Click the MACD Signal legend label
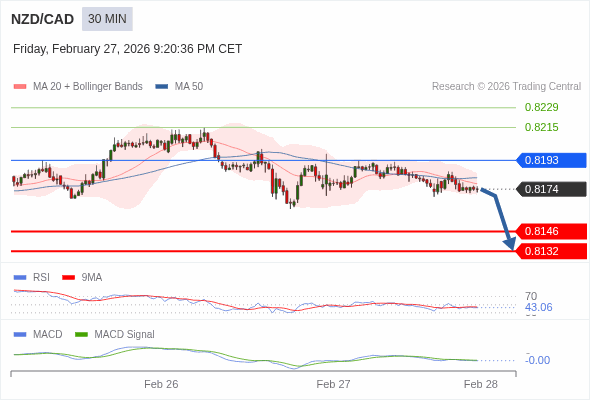Viewport: 590px width, 400px height. pyautogui.click(x=125, y=335)
